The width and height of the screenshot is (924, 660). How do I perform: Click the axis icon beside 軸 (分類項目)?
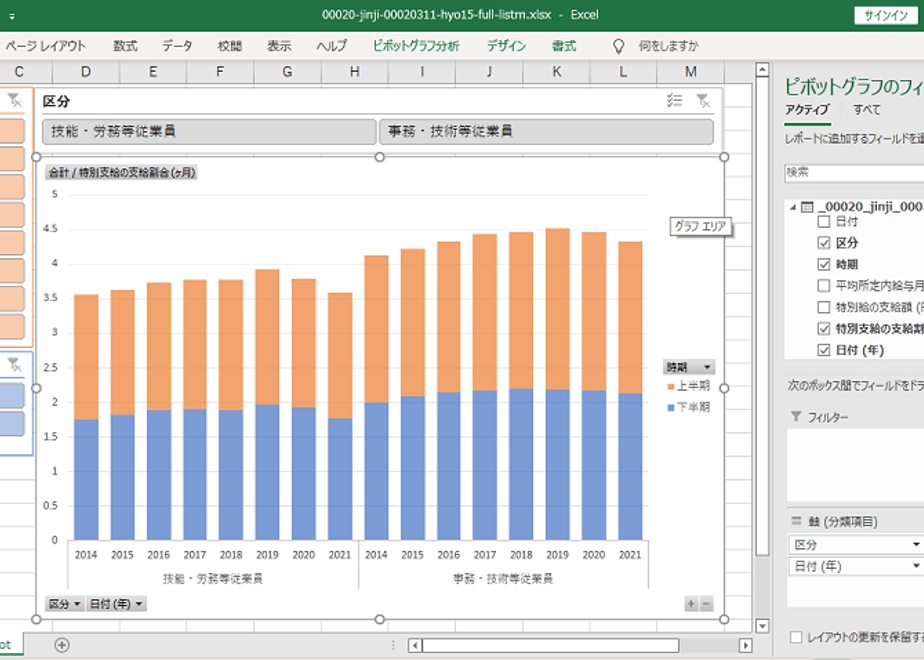pos(796,521)
